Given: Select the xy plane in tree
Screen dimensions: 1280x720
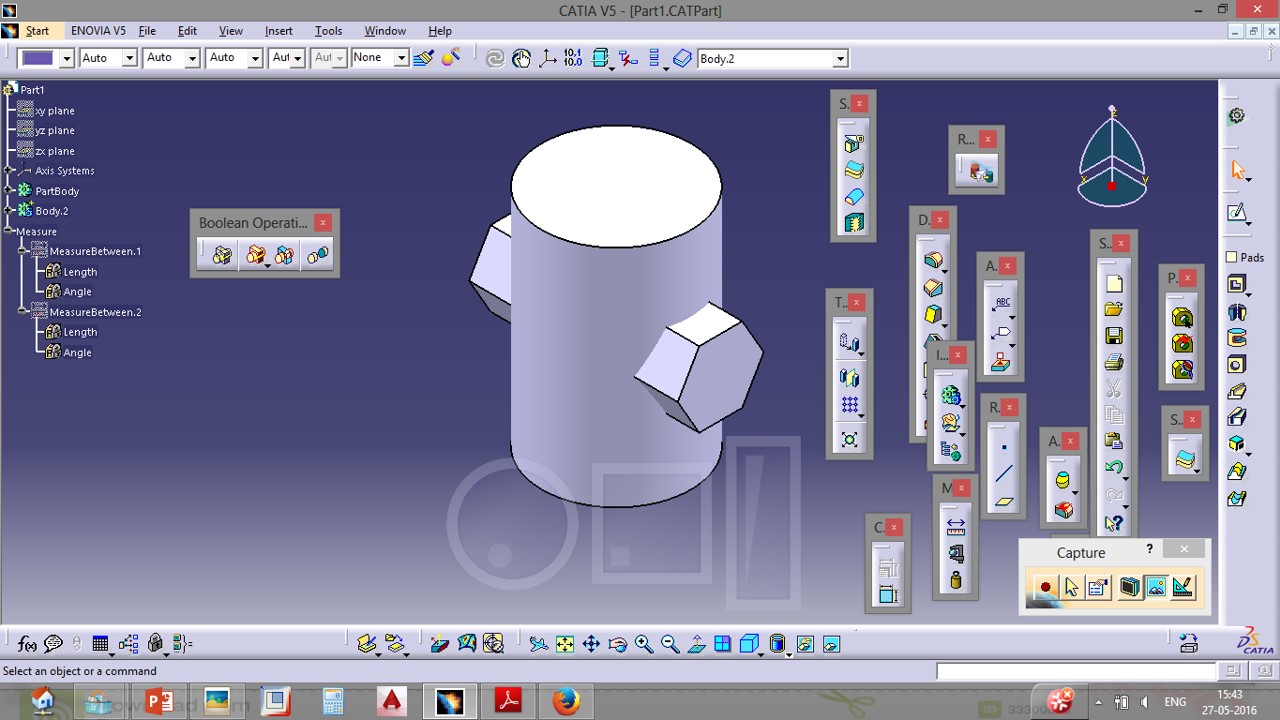Looking at the screenshot, I should [x=55, y=111].
